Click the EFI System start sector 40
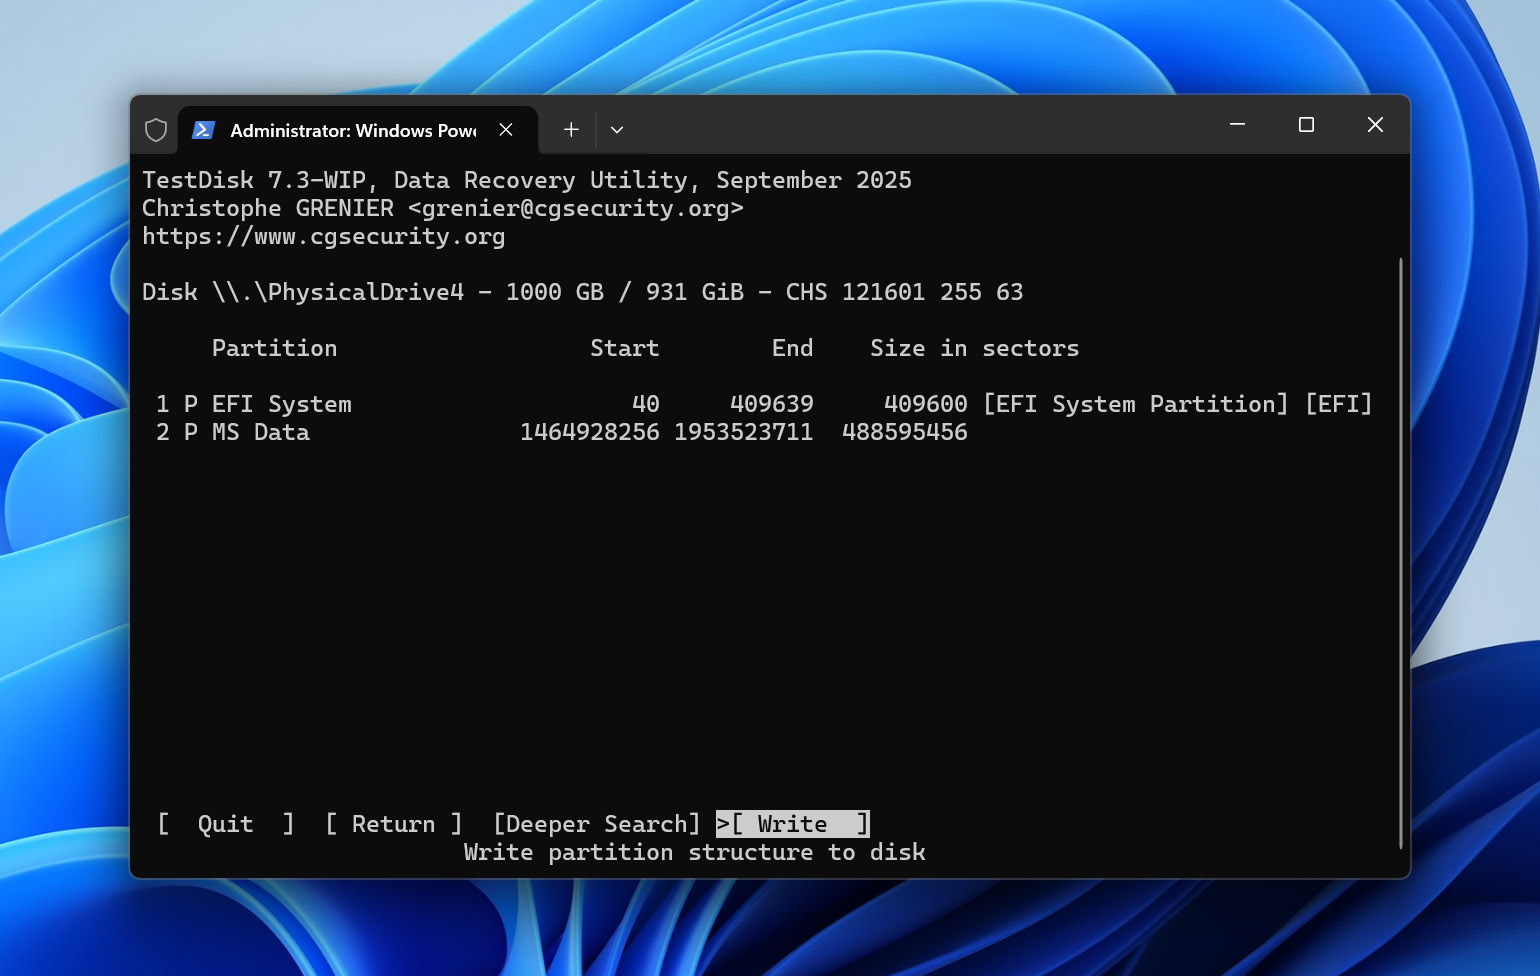 [x=645, y=404]
